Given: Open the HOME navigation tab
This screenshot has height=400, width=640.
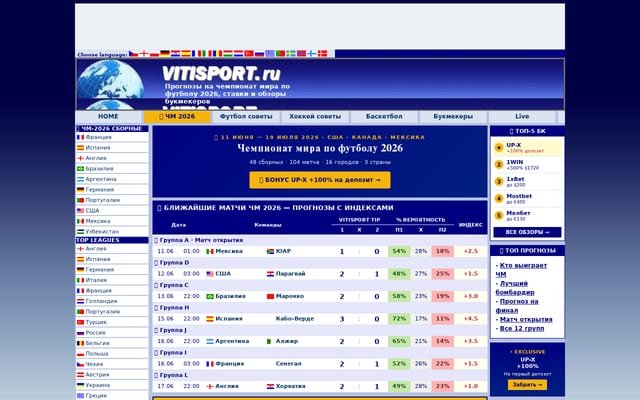Looking at the screenshot, I should point(108,116).
